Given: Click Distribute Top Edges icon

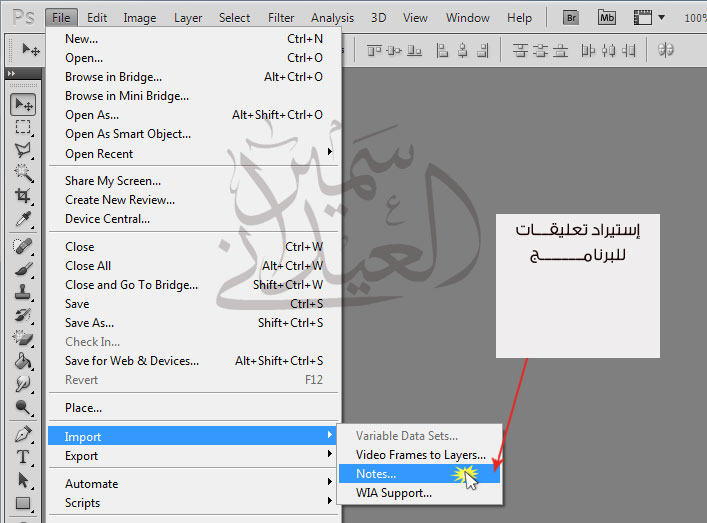Looking at the screenshot, I should point(520,50).
